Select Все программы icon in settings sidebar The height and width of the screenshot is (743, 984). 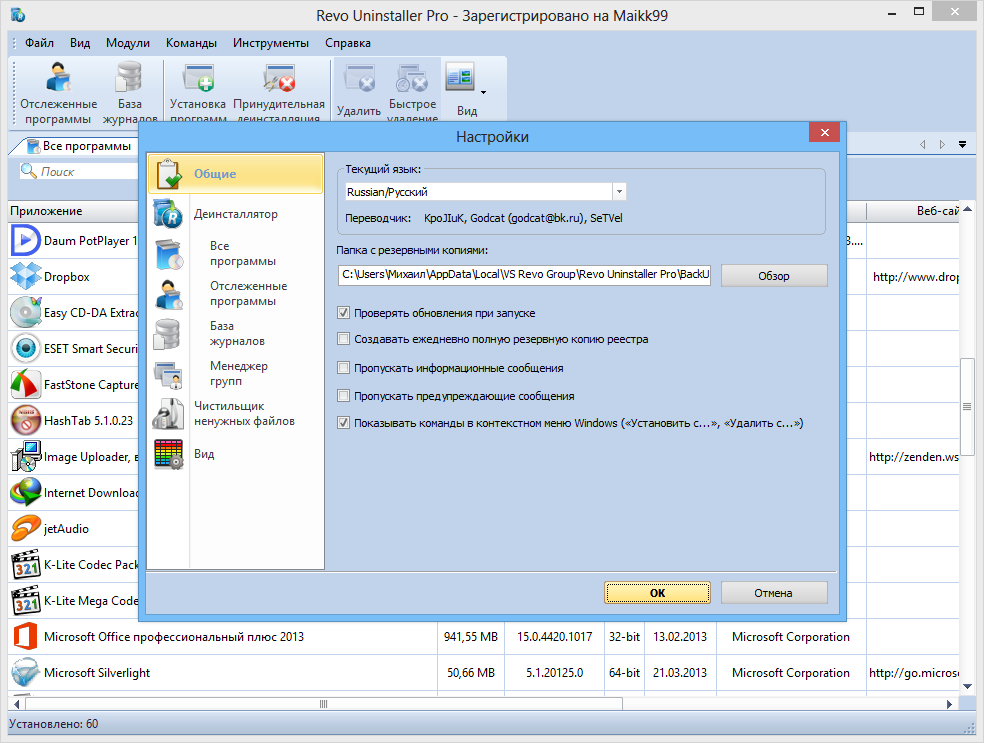169,254
